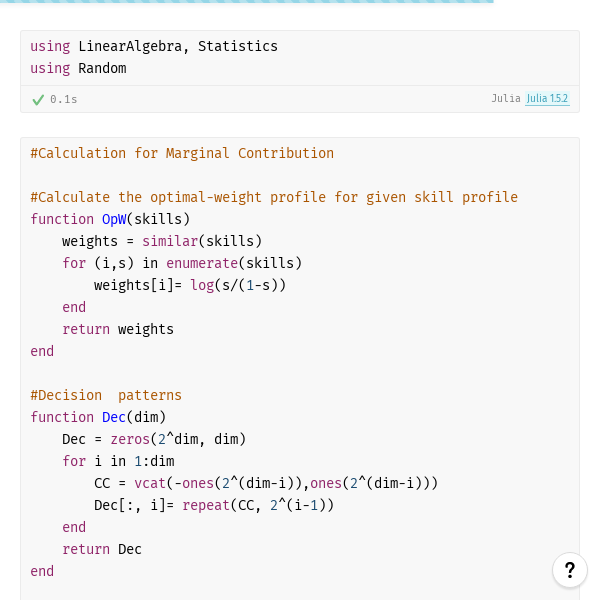The width and height of the screenshot is (600, 600).
Task: Click the log(s/(1-s)) expression
Action: [238, 285]
